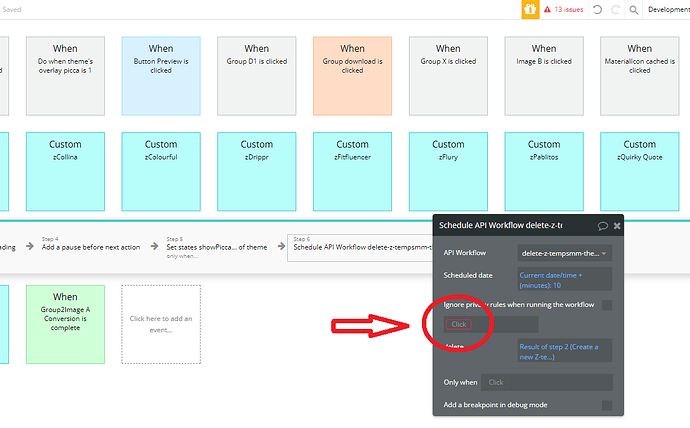Select the theme's overlay picca event box
The image size is (690, 428).
[x=65, y=76]
